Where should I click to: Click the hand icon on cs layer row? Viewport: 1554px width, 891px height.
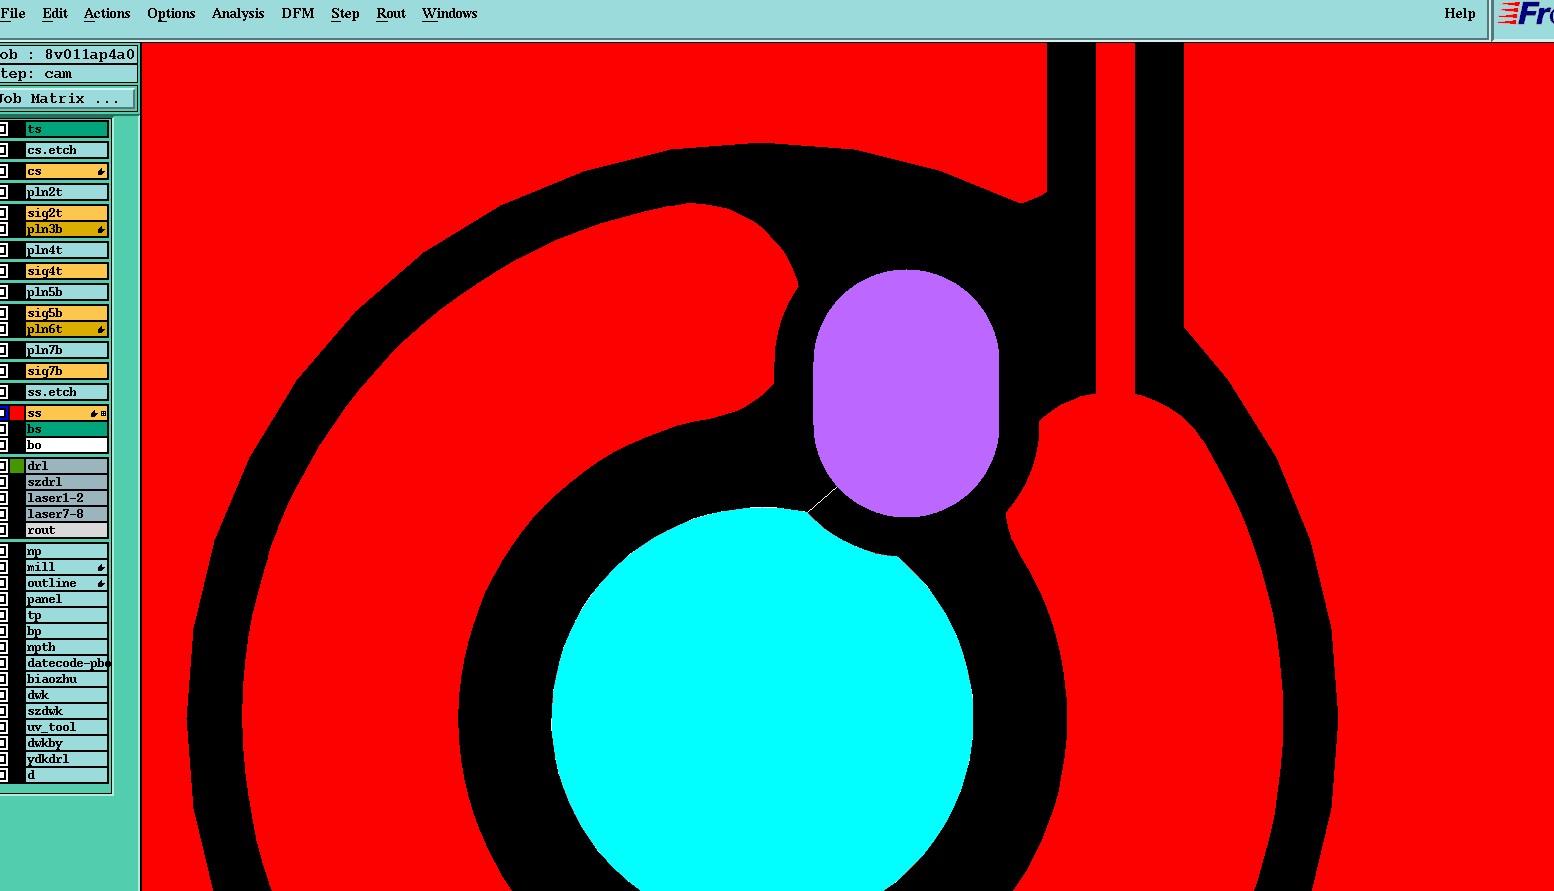[101, 172]
